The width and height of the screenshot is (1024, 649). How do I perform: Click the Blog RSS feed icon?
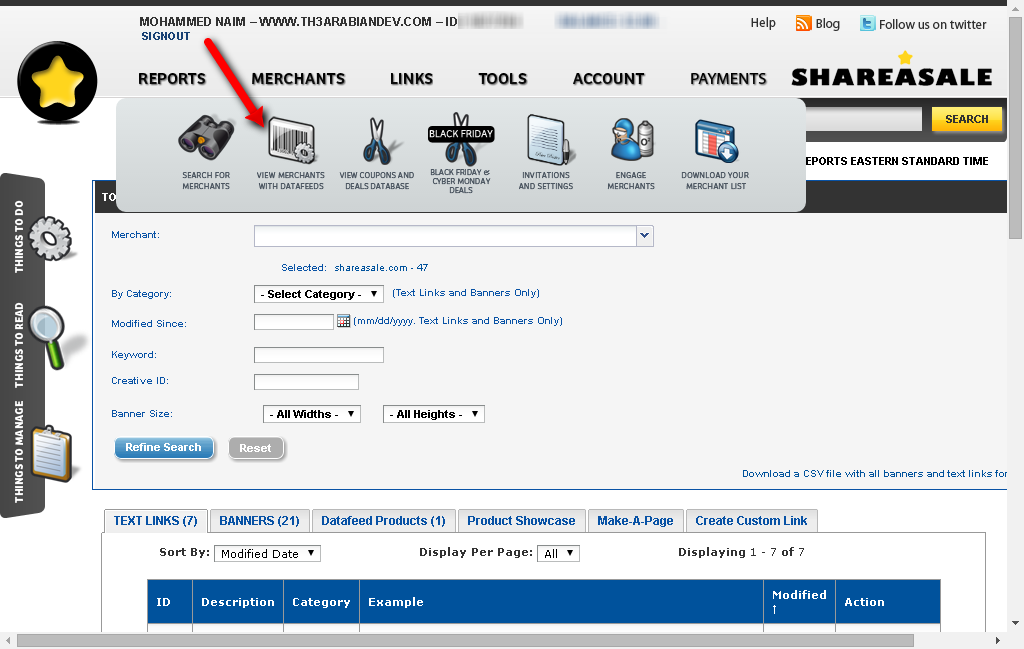tap(803, 24)
